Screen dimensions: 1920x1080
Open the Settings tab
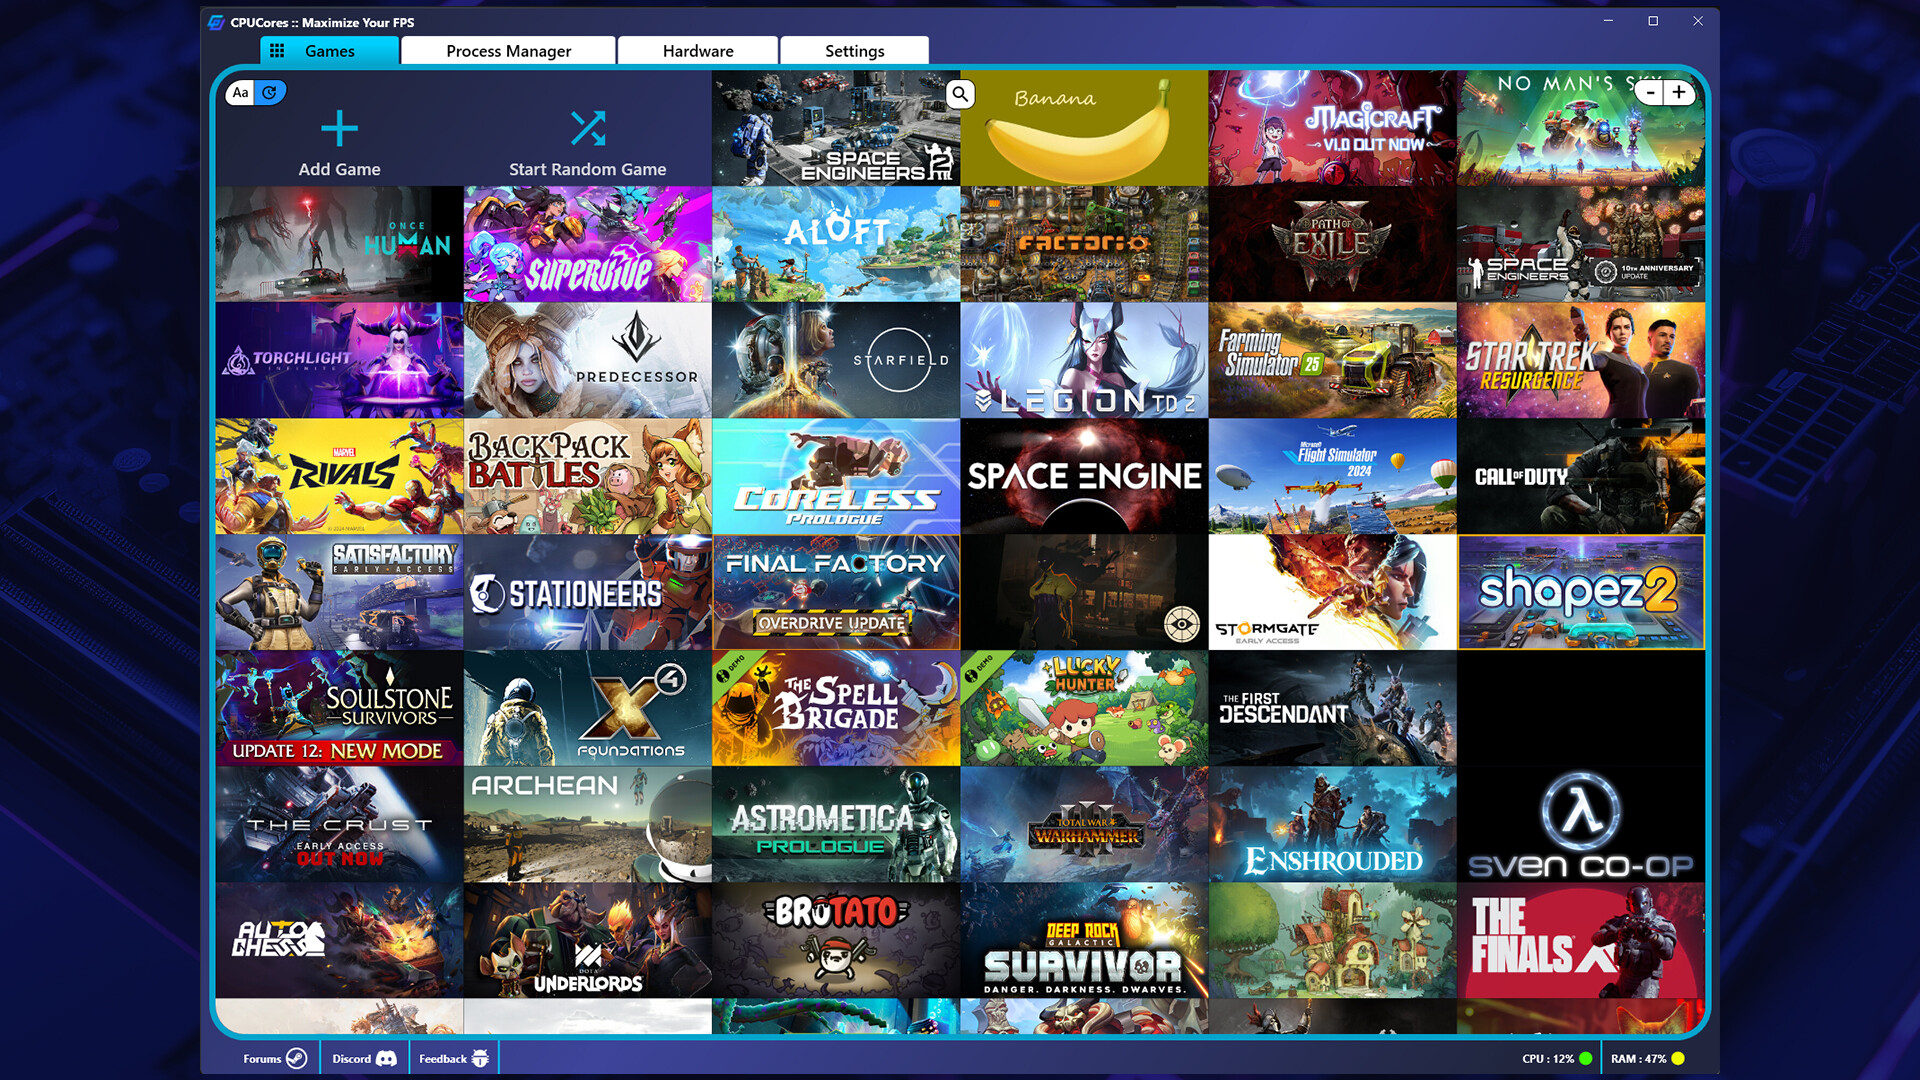(x=854, y=50)
